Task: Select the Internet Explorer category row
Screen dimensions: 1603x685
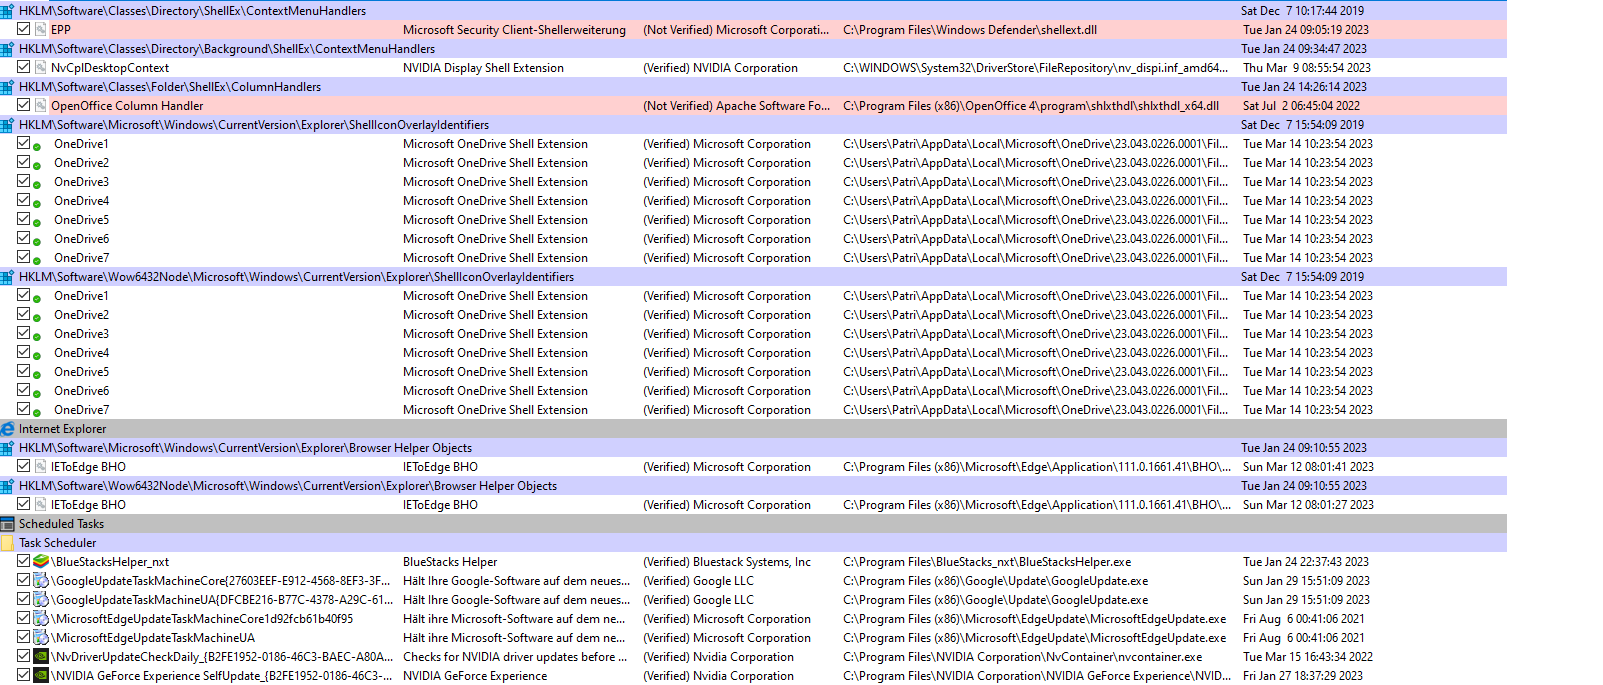Action: (753, 429)
